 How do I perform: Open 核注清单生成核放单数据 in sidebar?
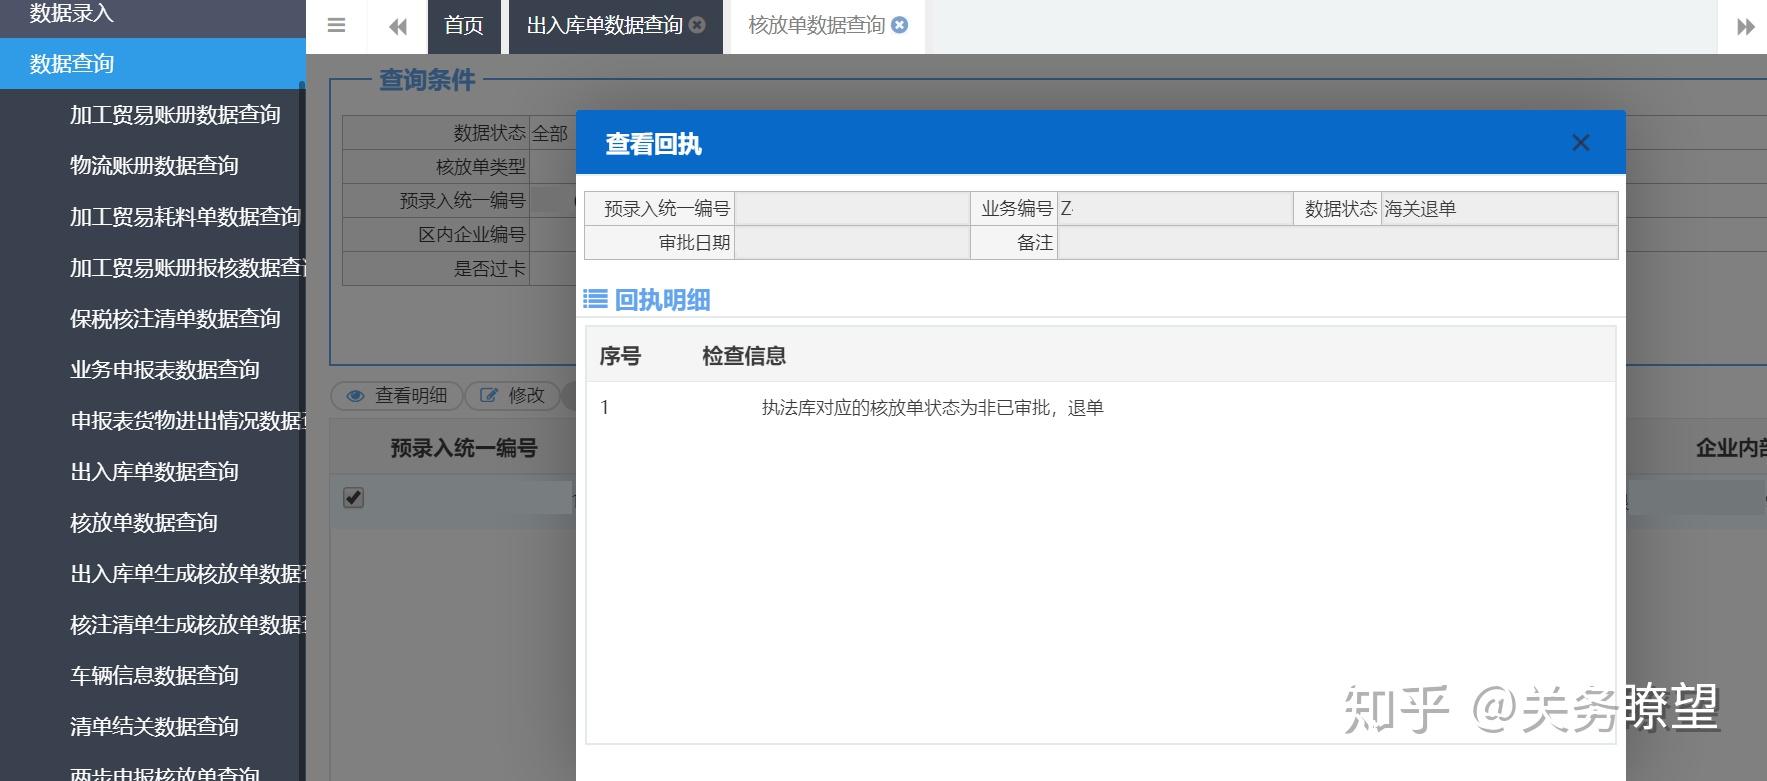188,625
